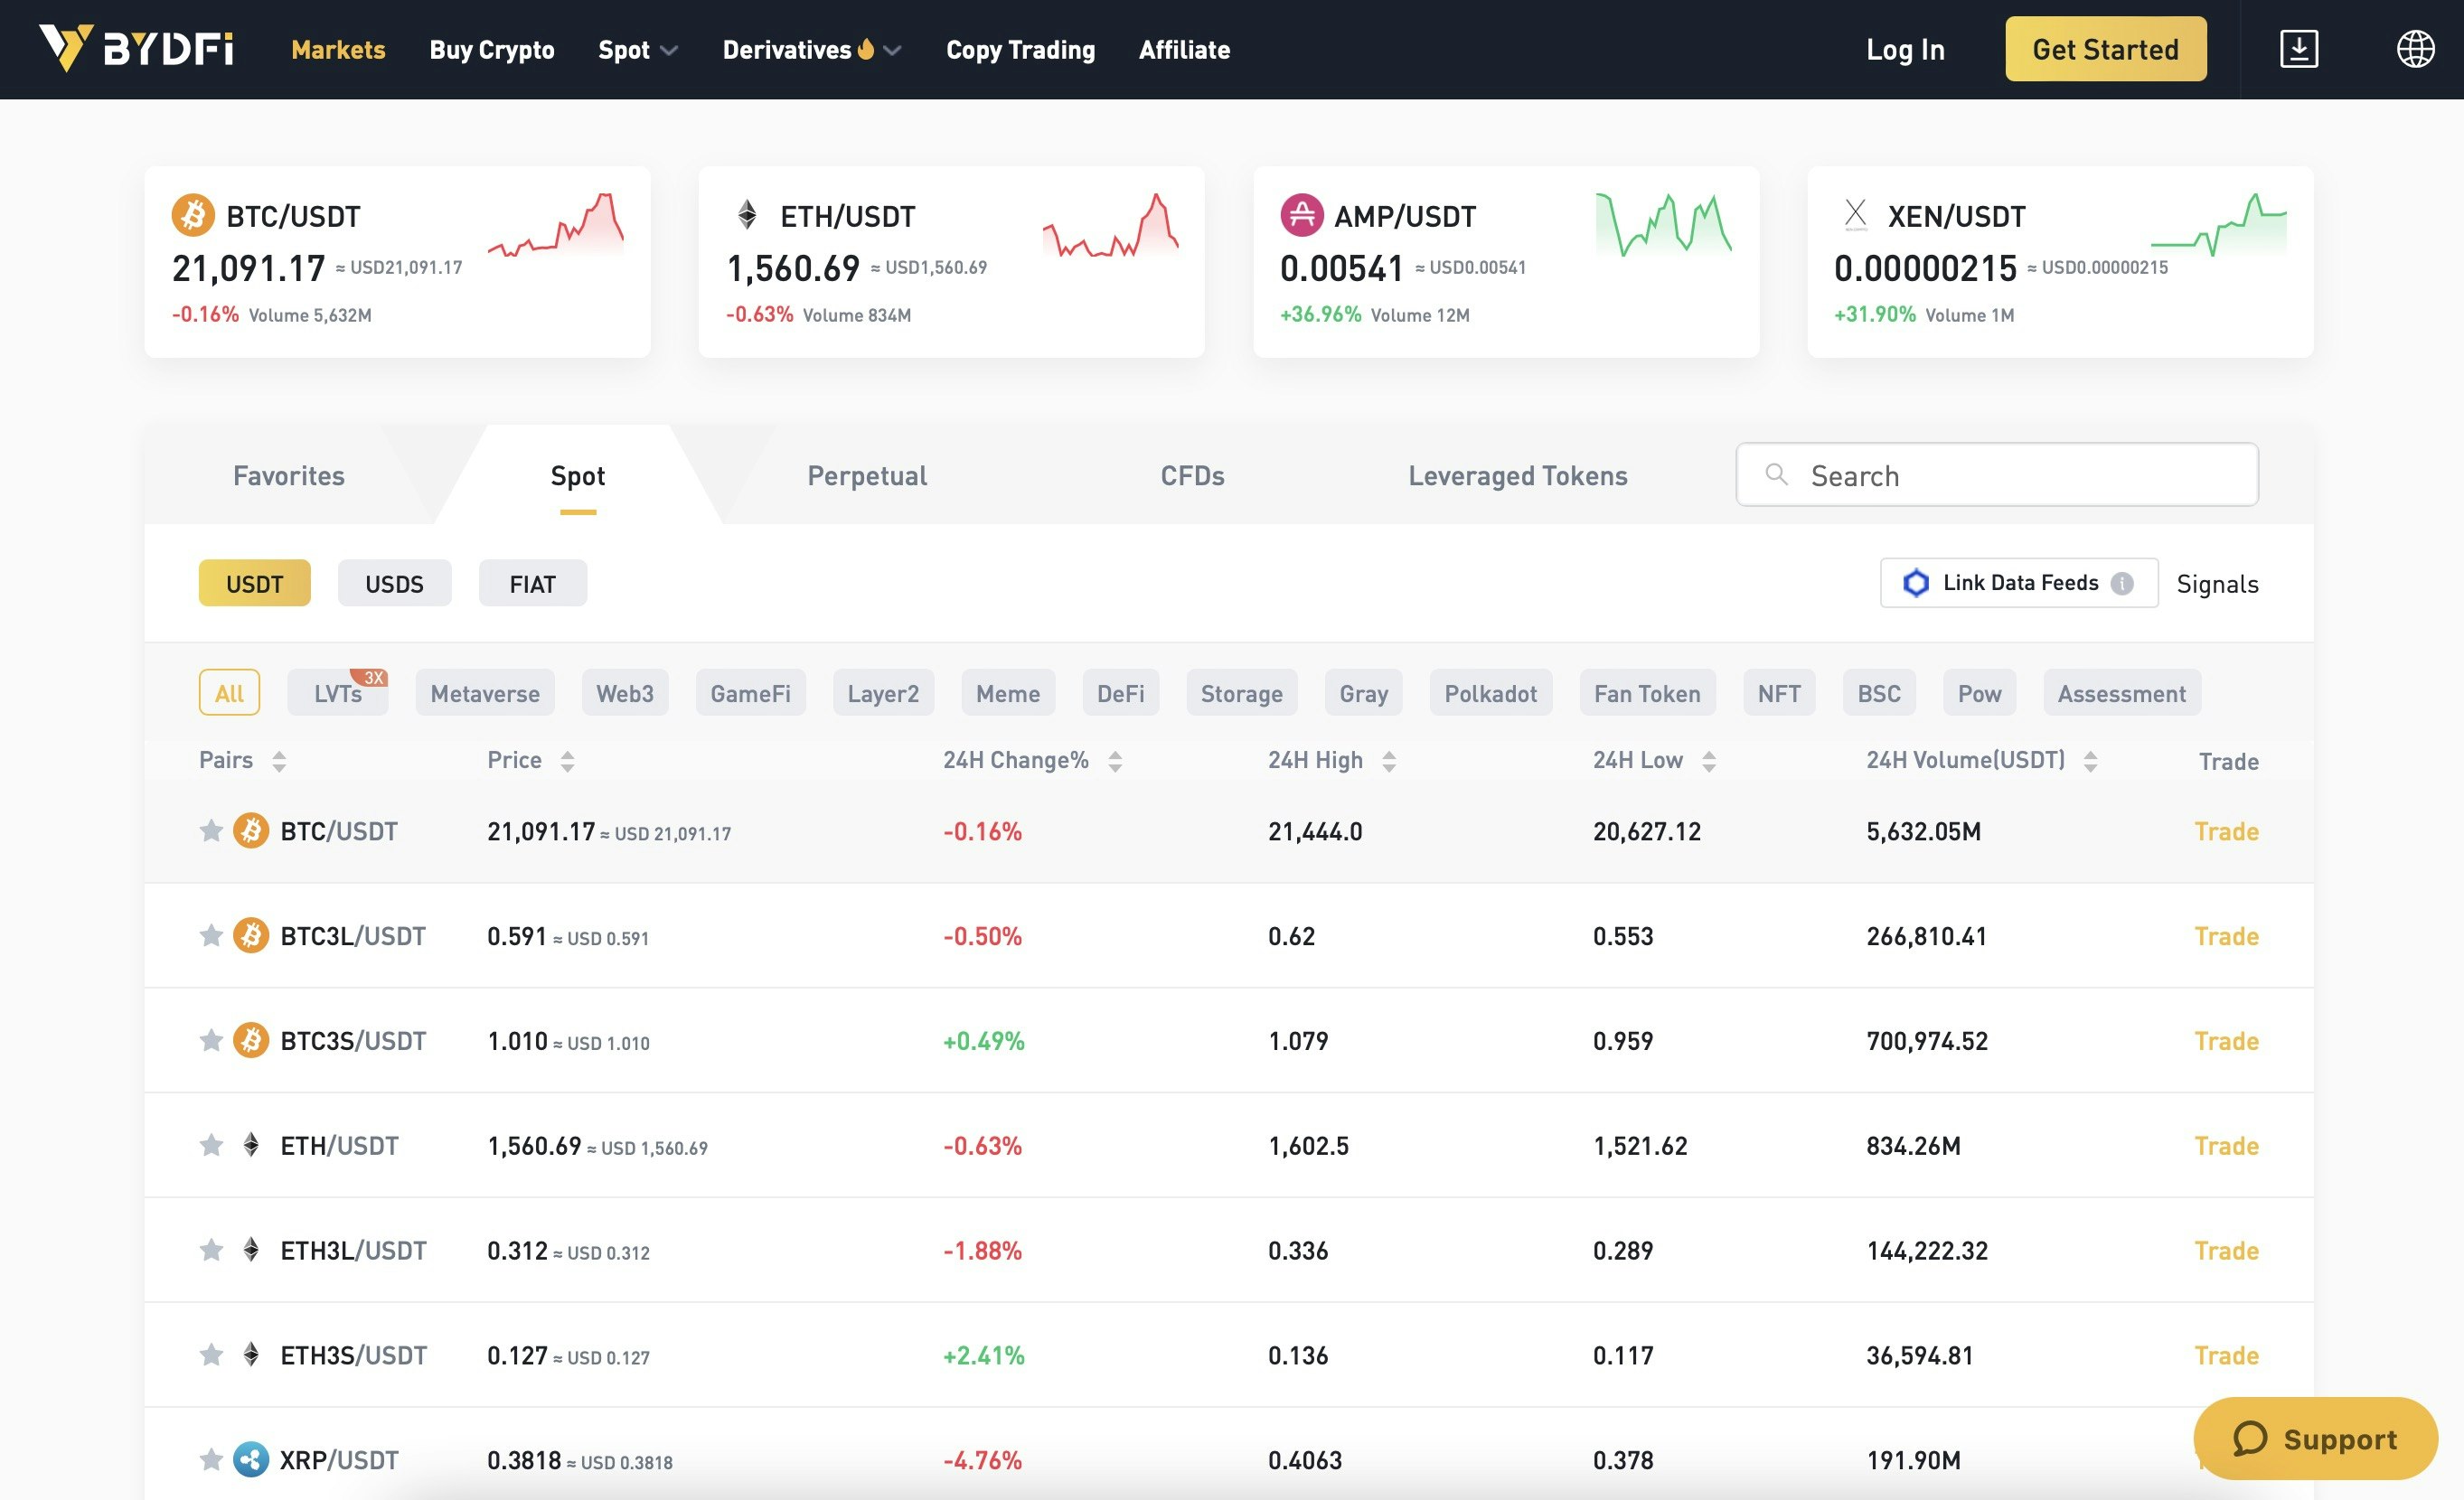Sort by 24H High column arrows
This screenshot has width=2464, height=1500.
point(1389,761)
